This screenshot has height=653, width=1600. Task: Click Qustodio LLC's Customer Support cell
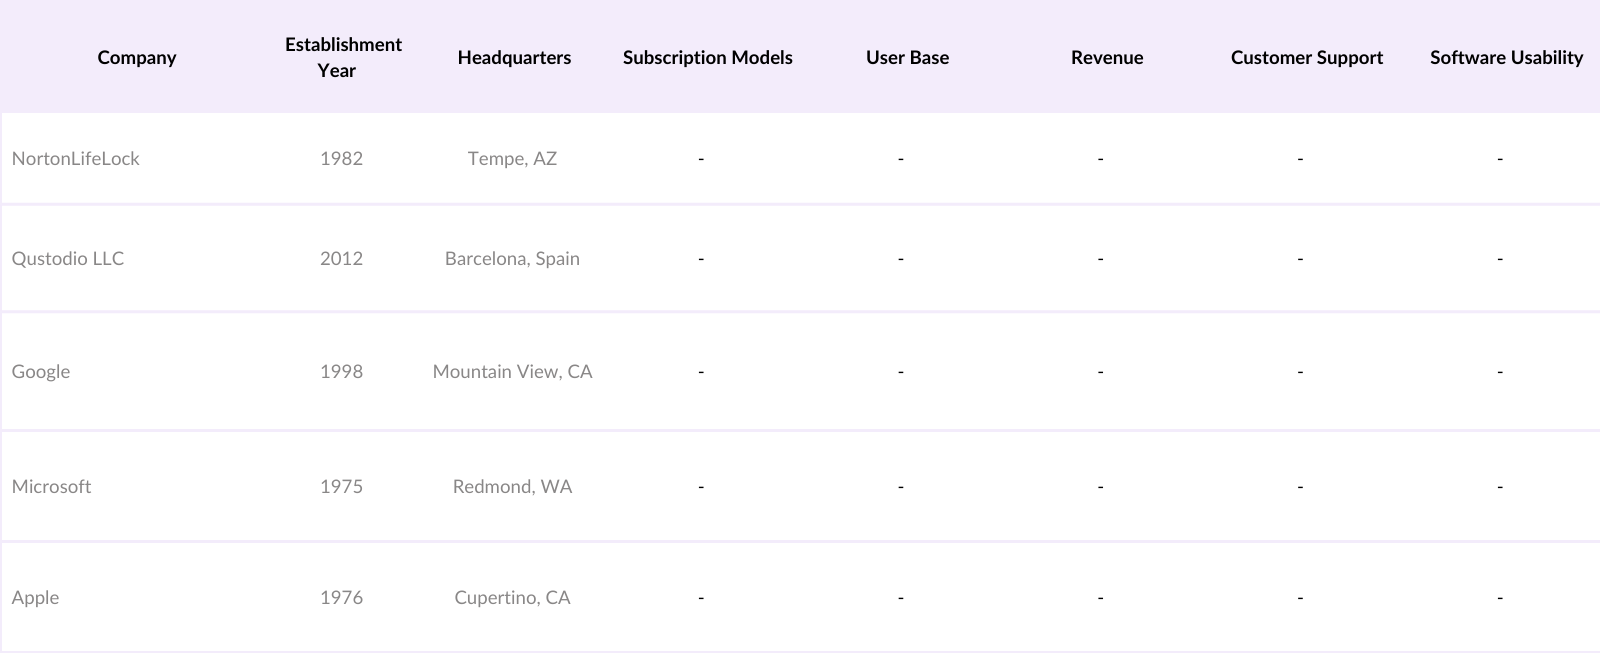coord(1300,258)
